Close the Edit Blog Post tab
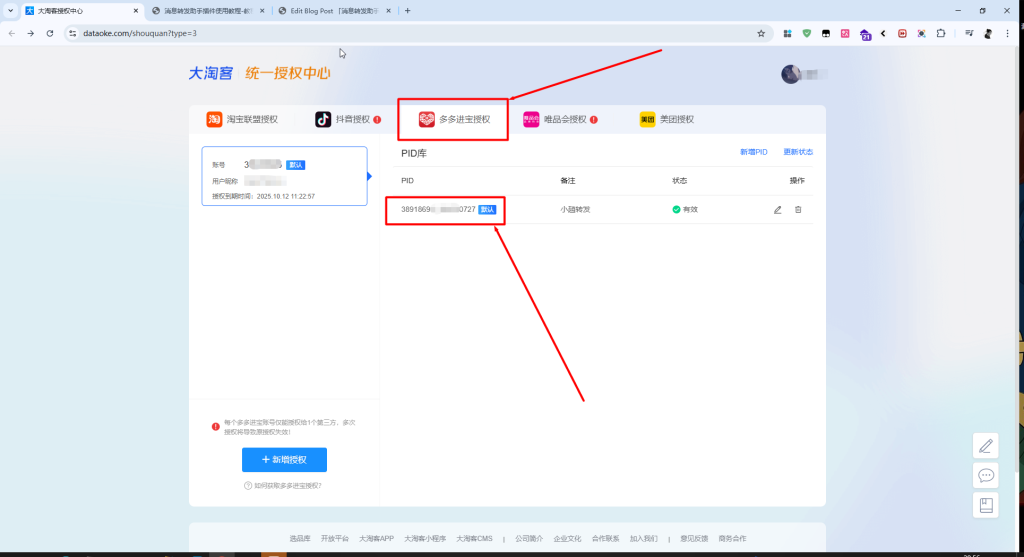The width and height of the screenshot is (1024, 557). click(x=389, y=10)
